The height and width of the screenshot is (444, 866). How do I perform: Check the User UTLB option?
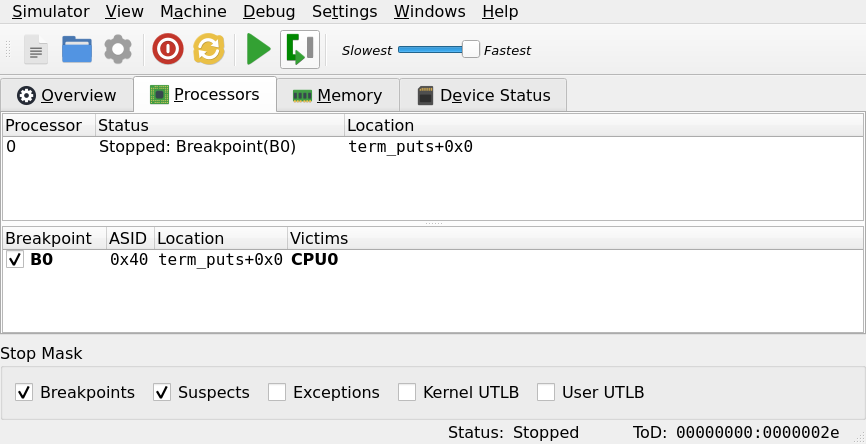546,393
